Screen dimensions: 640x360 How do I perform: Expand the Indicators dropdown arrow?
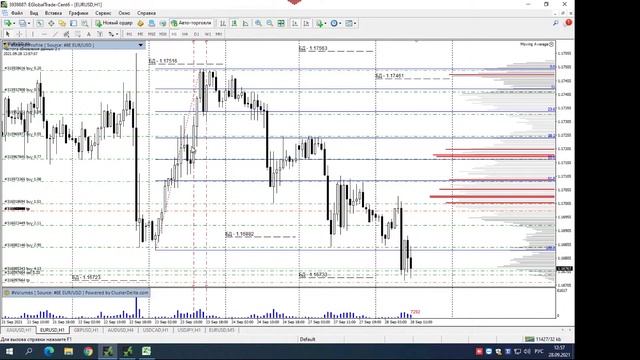coord(325,23)
